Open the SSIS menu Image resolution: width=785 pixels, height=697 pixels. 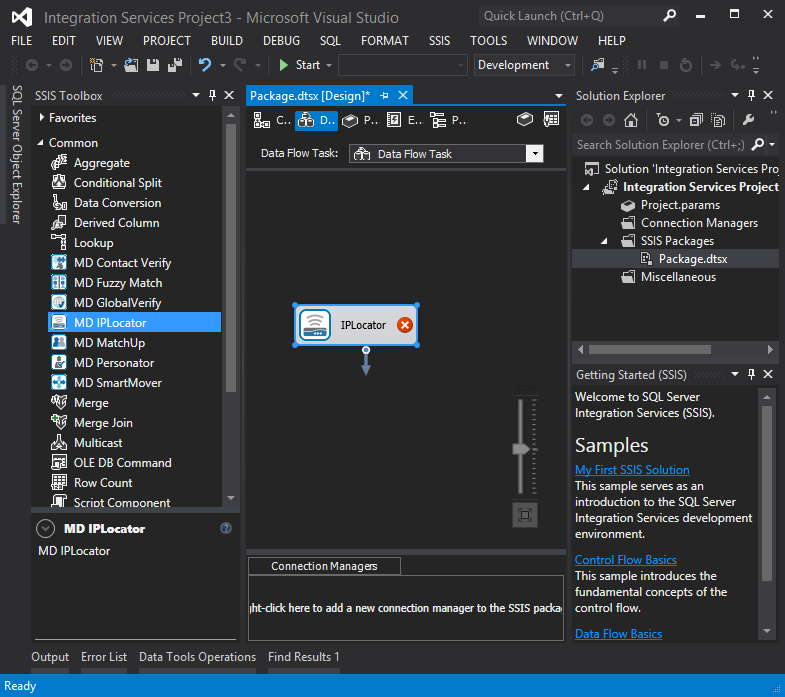439,41
